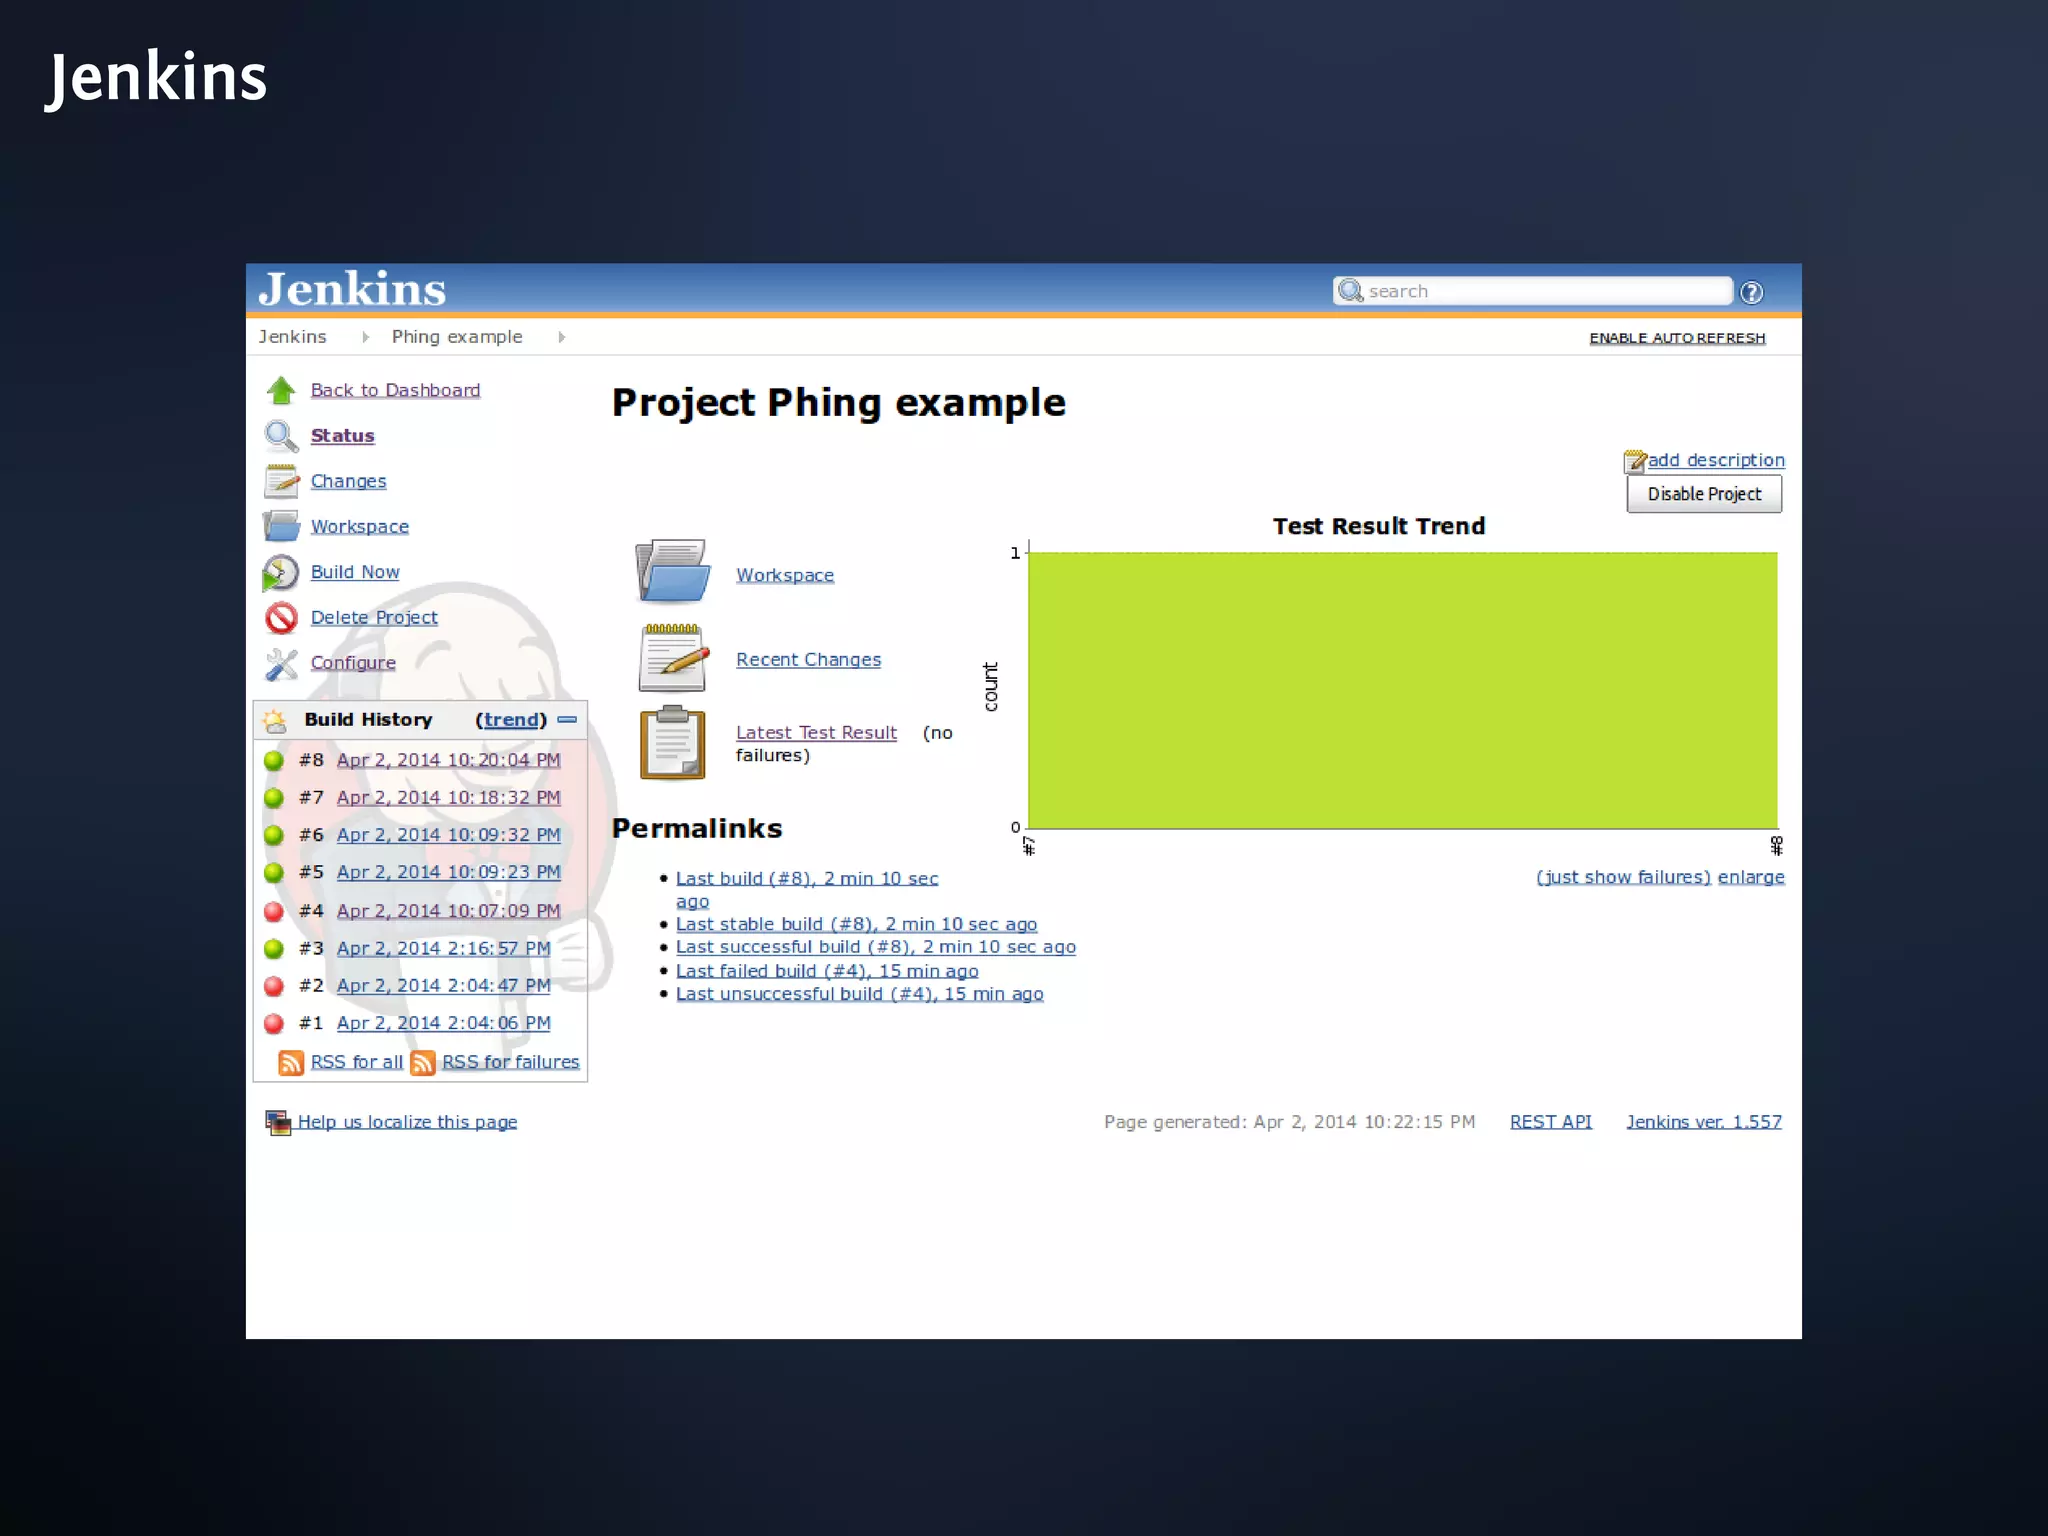Open the Changes sidebar link
Viewport: 2048px width, 1536px height.
[348, 481]
